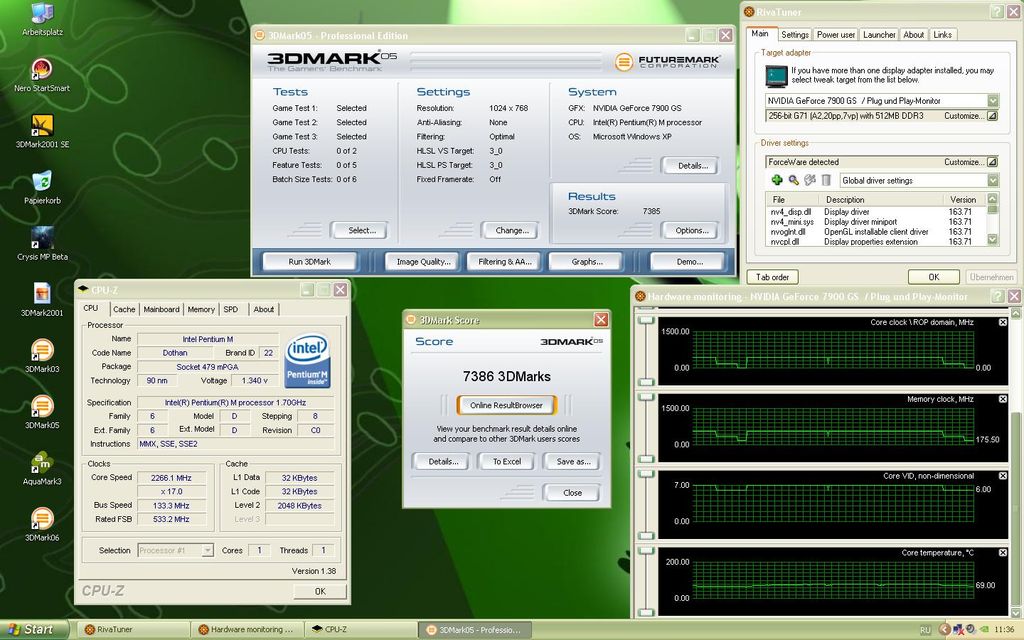Click the top slider handle beside Core temperature graph

tap(647, 551)
